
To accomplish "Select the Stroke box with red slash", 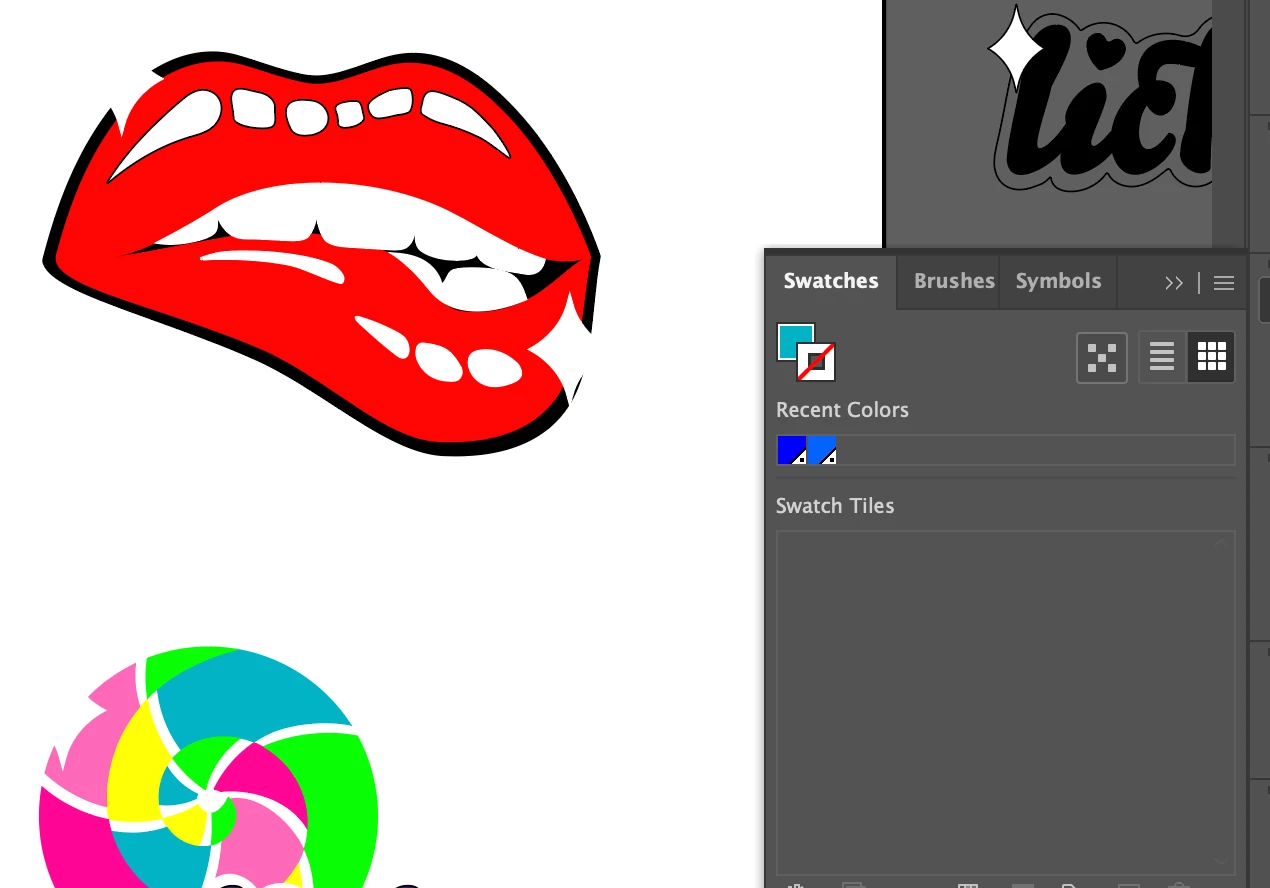I will pyautogui.click(x=816, y=362).
